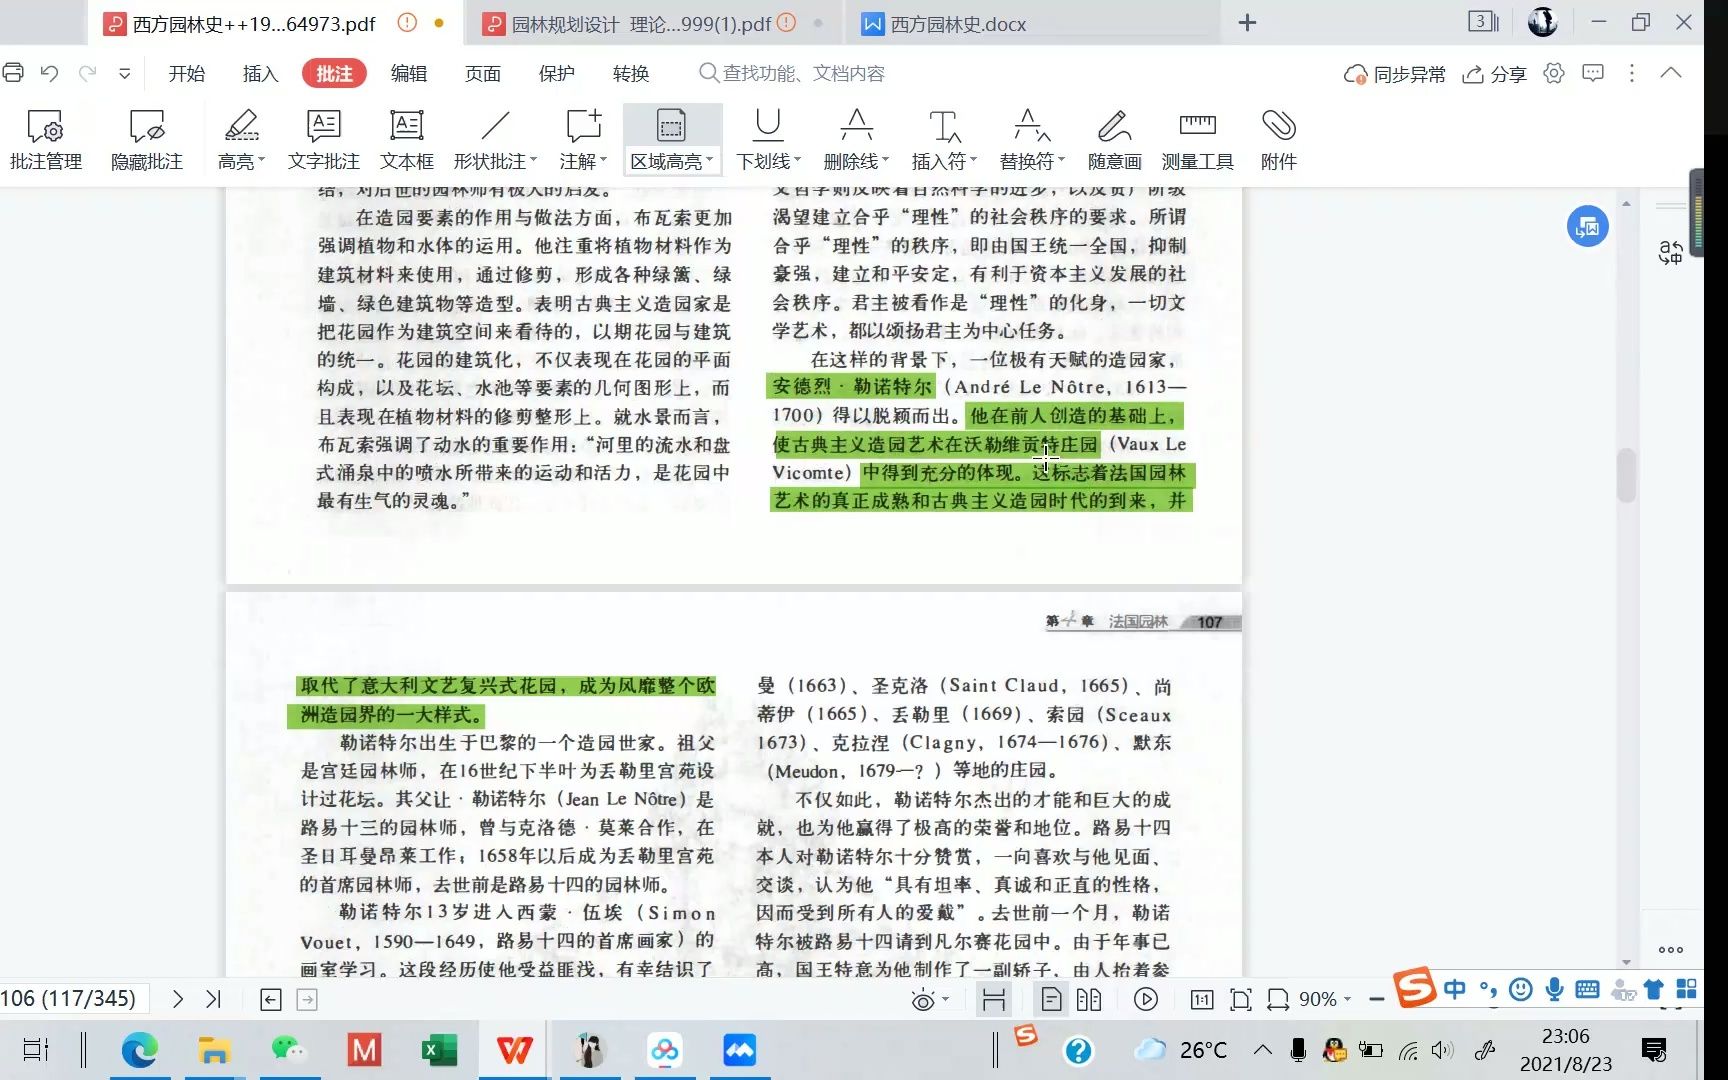This screenshot has width=1728, height=1080.
Task: Open the Windows notification center icon
Action: (1654, 1050)
